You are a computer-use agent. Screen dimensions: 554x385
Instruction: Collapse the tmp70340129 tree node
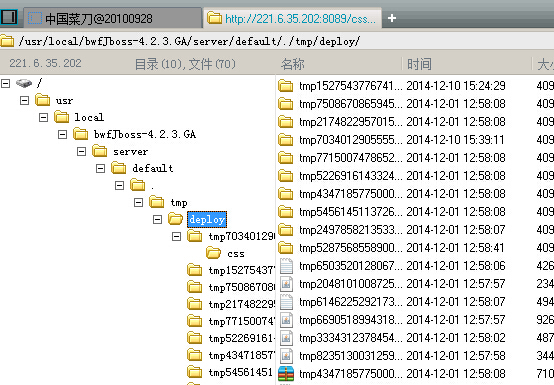[177, 236]
